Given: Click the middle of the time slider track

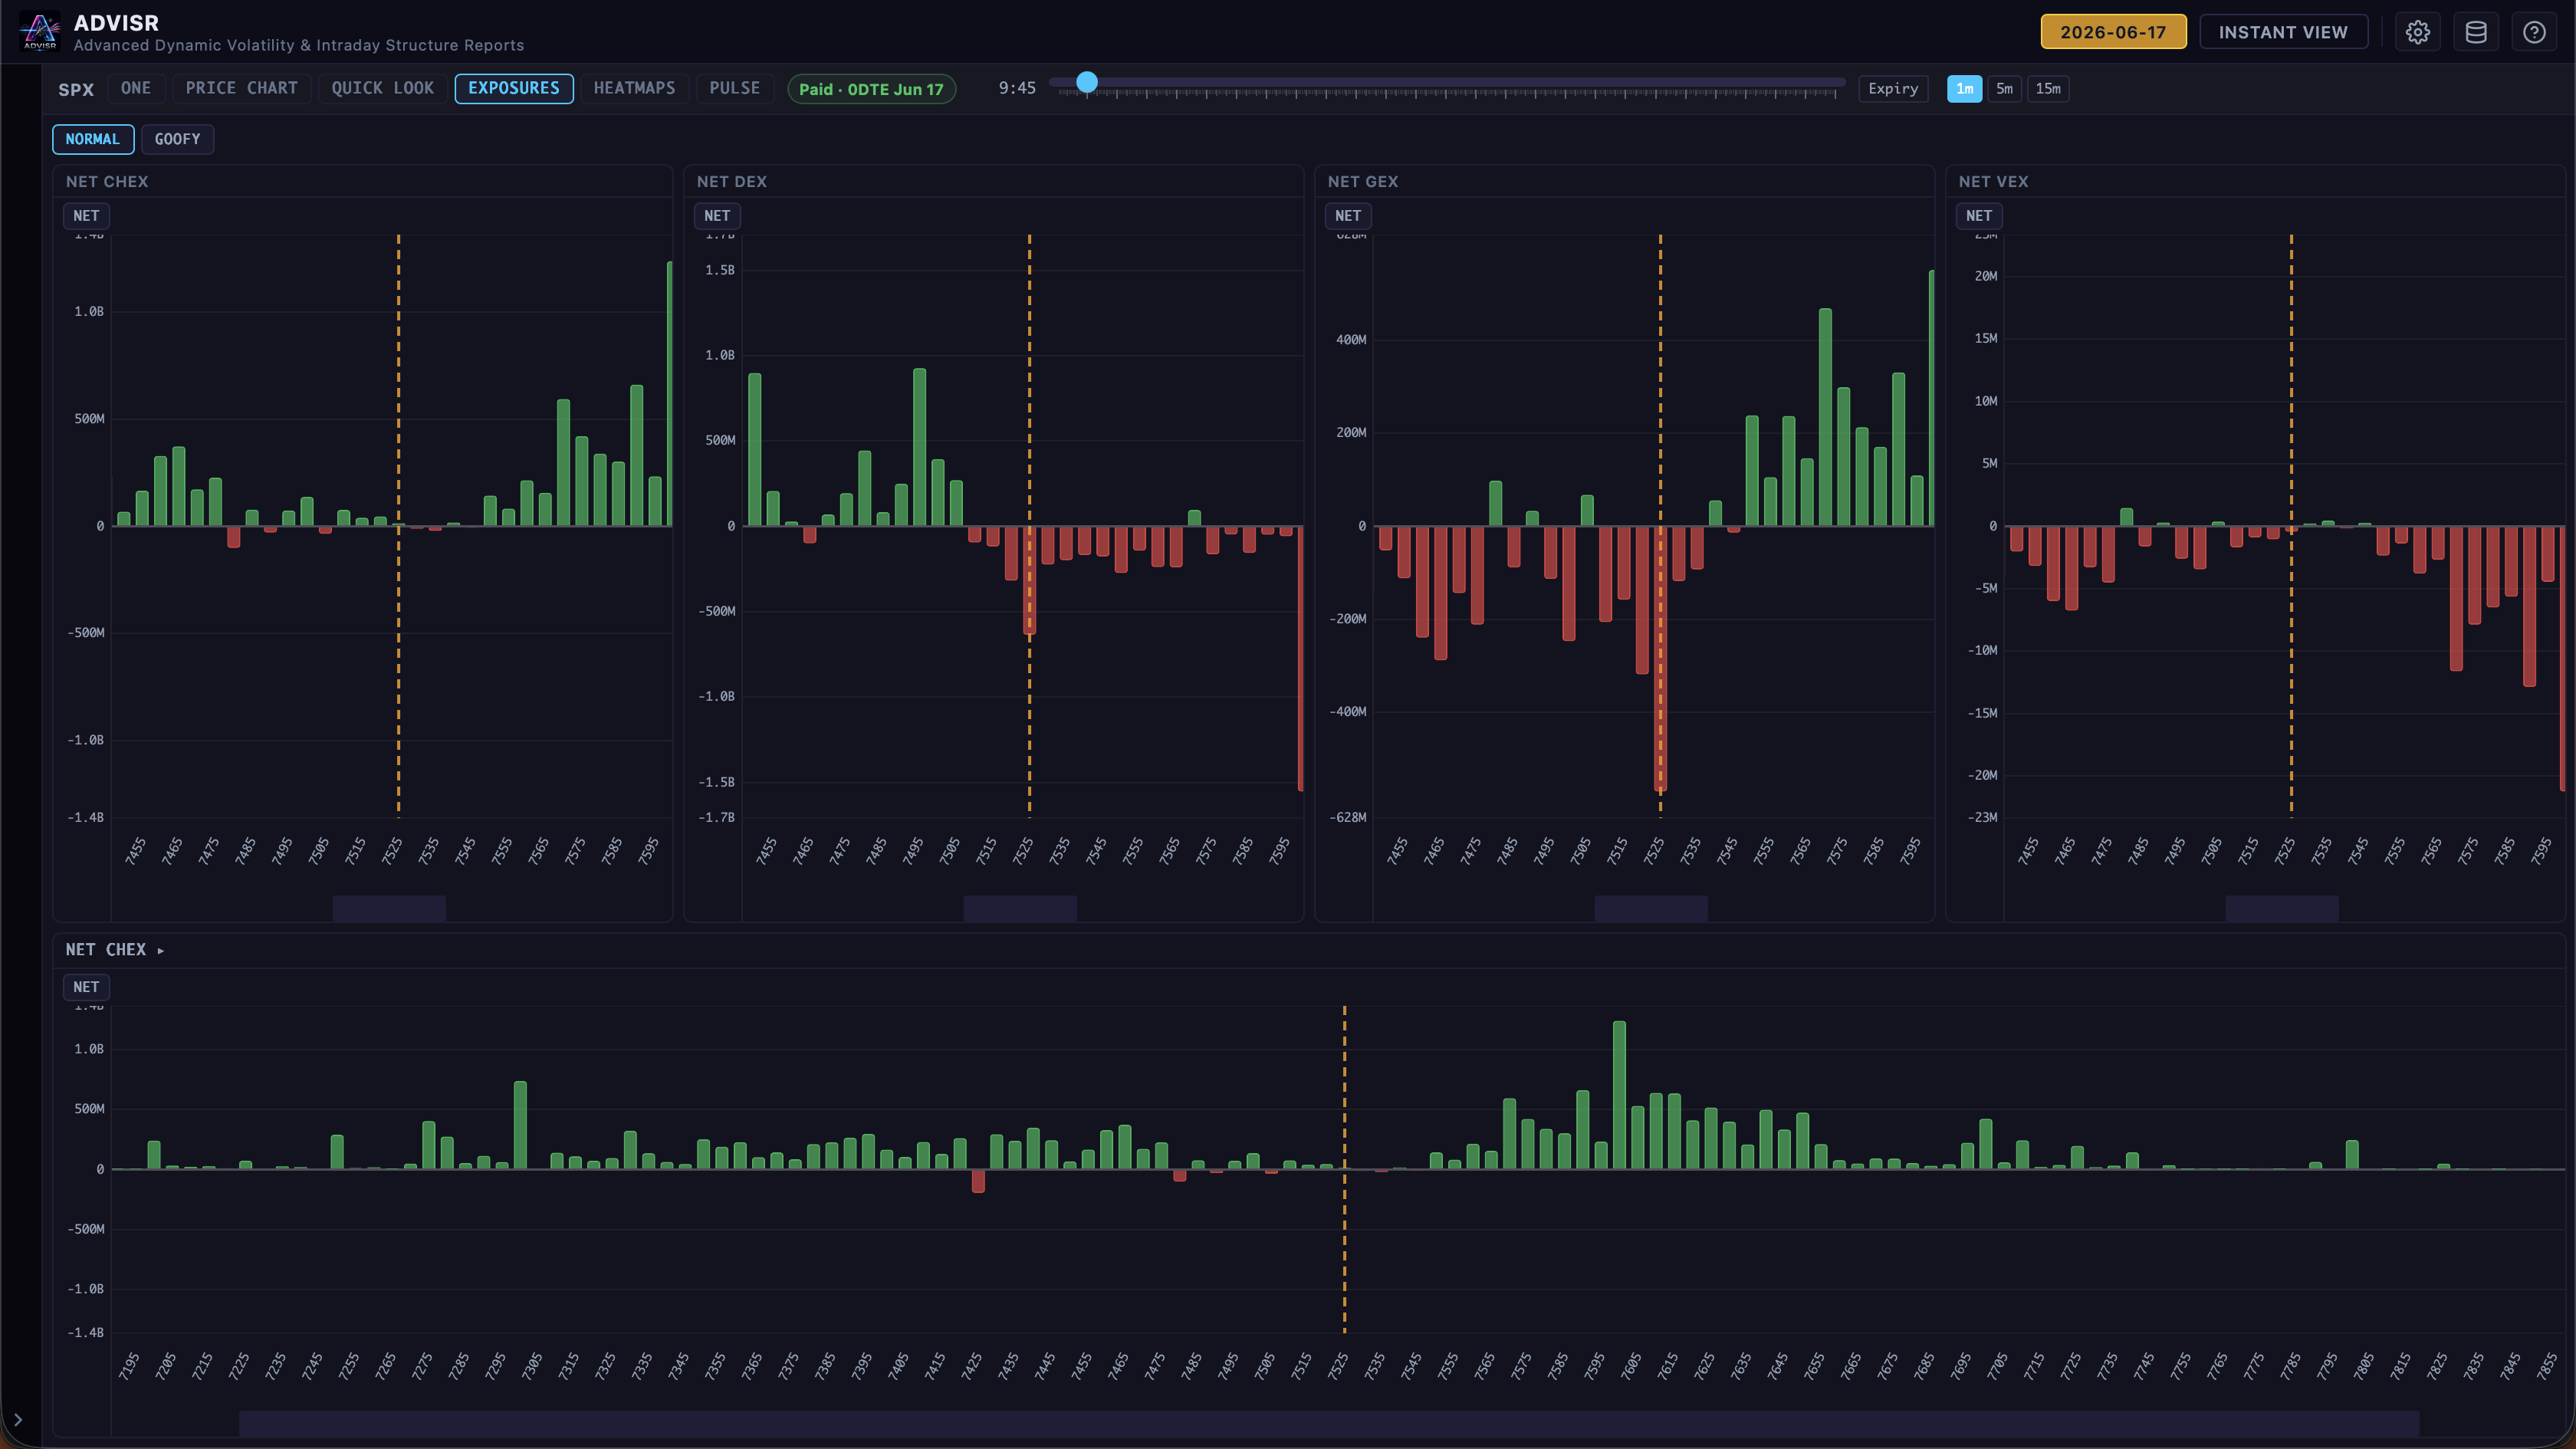Looking at the screenshot, I should click(1447, 82).
